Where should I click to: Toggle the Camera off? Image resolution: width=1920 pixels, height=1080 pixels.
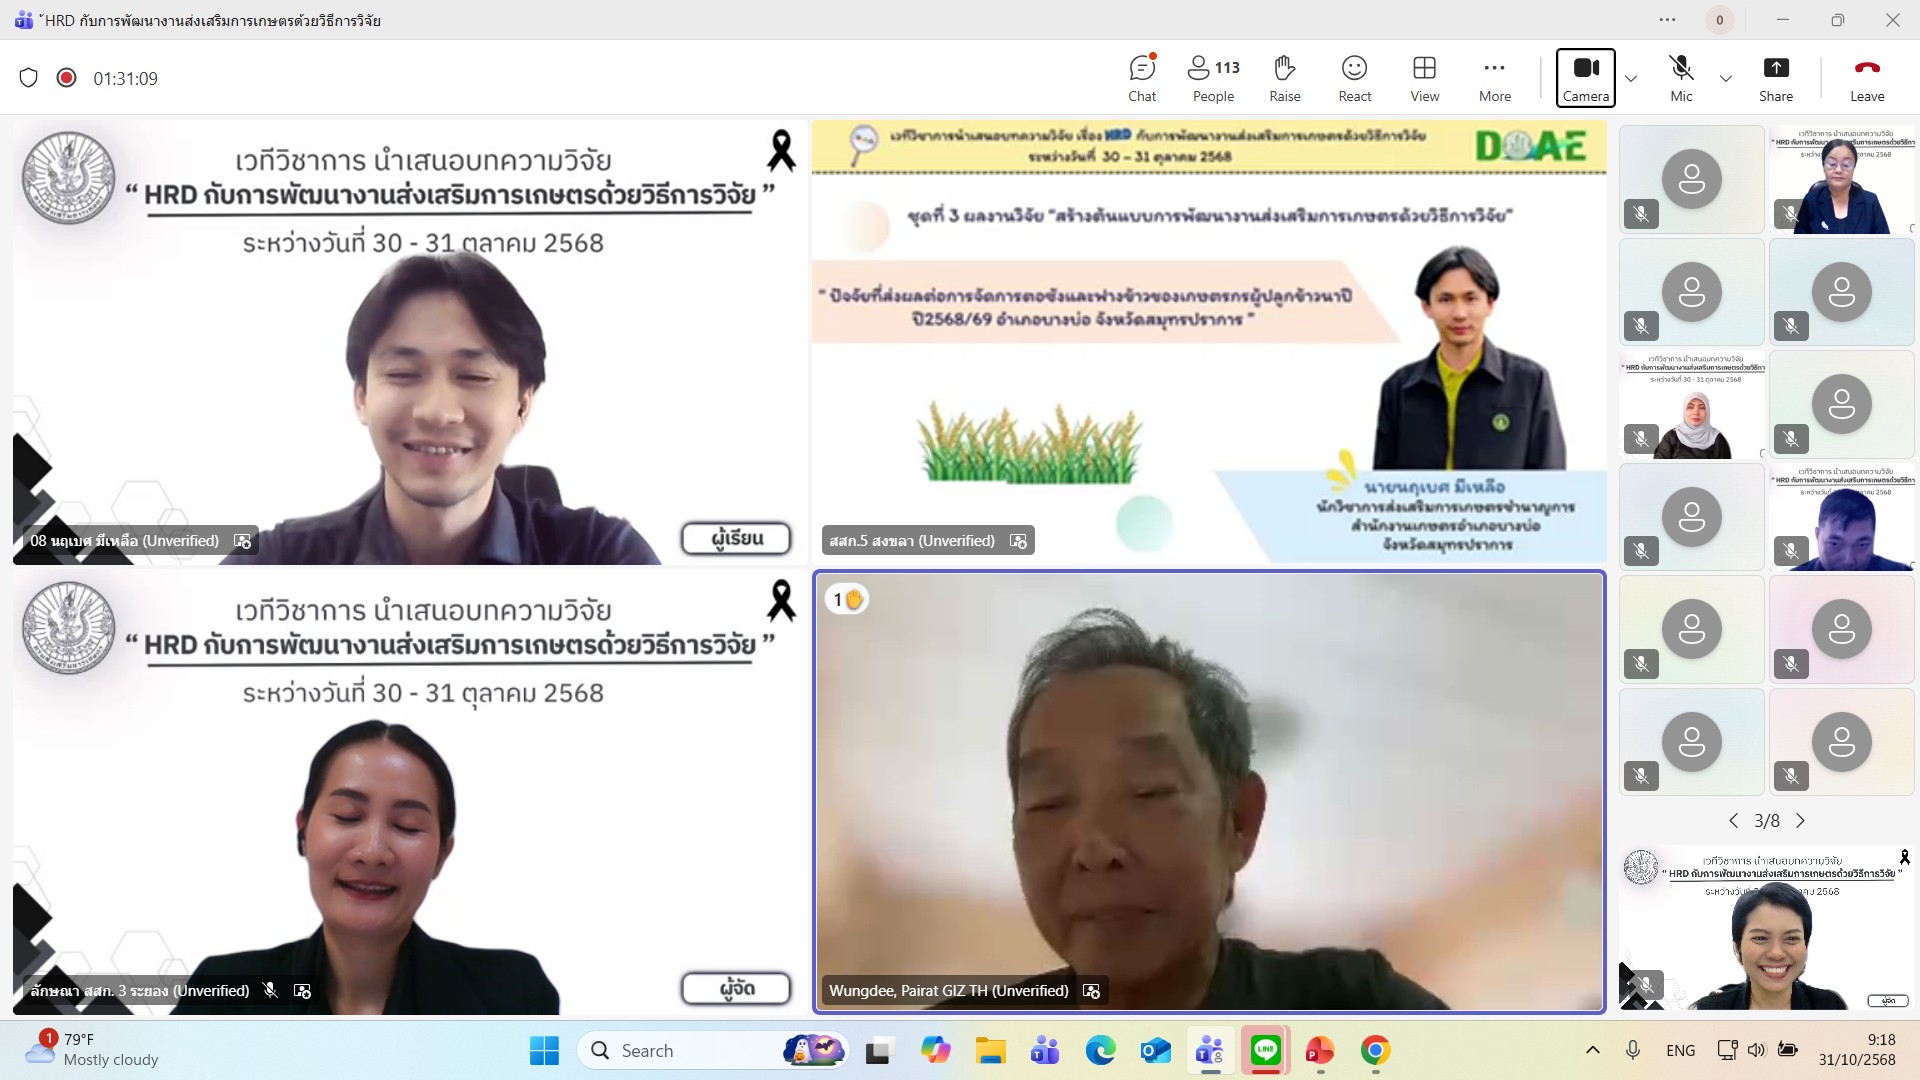pos(1585,78)
